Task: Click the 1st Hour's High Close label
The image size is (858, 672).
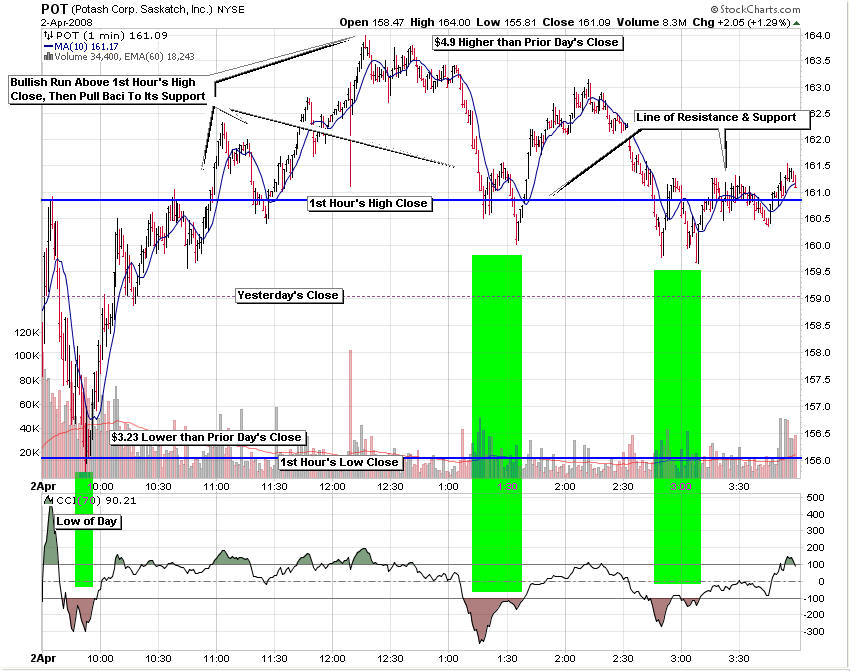Action: [368, 204]
